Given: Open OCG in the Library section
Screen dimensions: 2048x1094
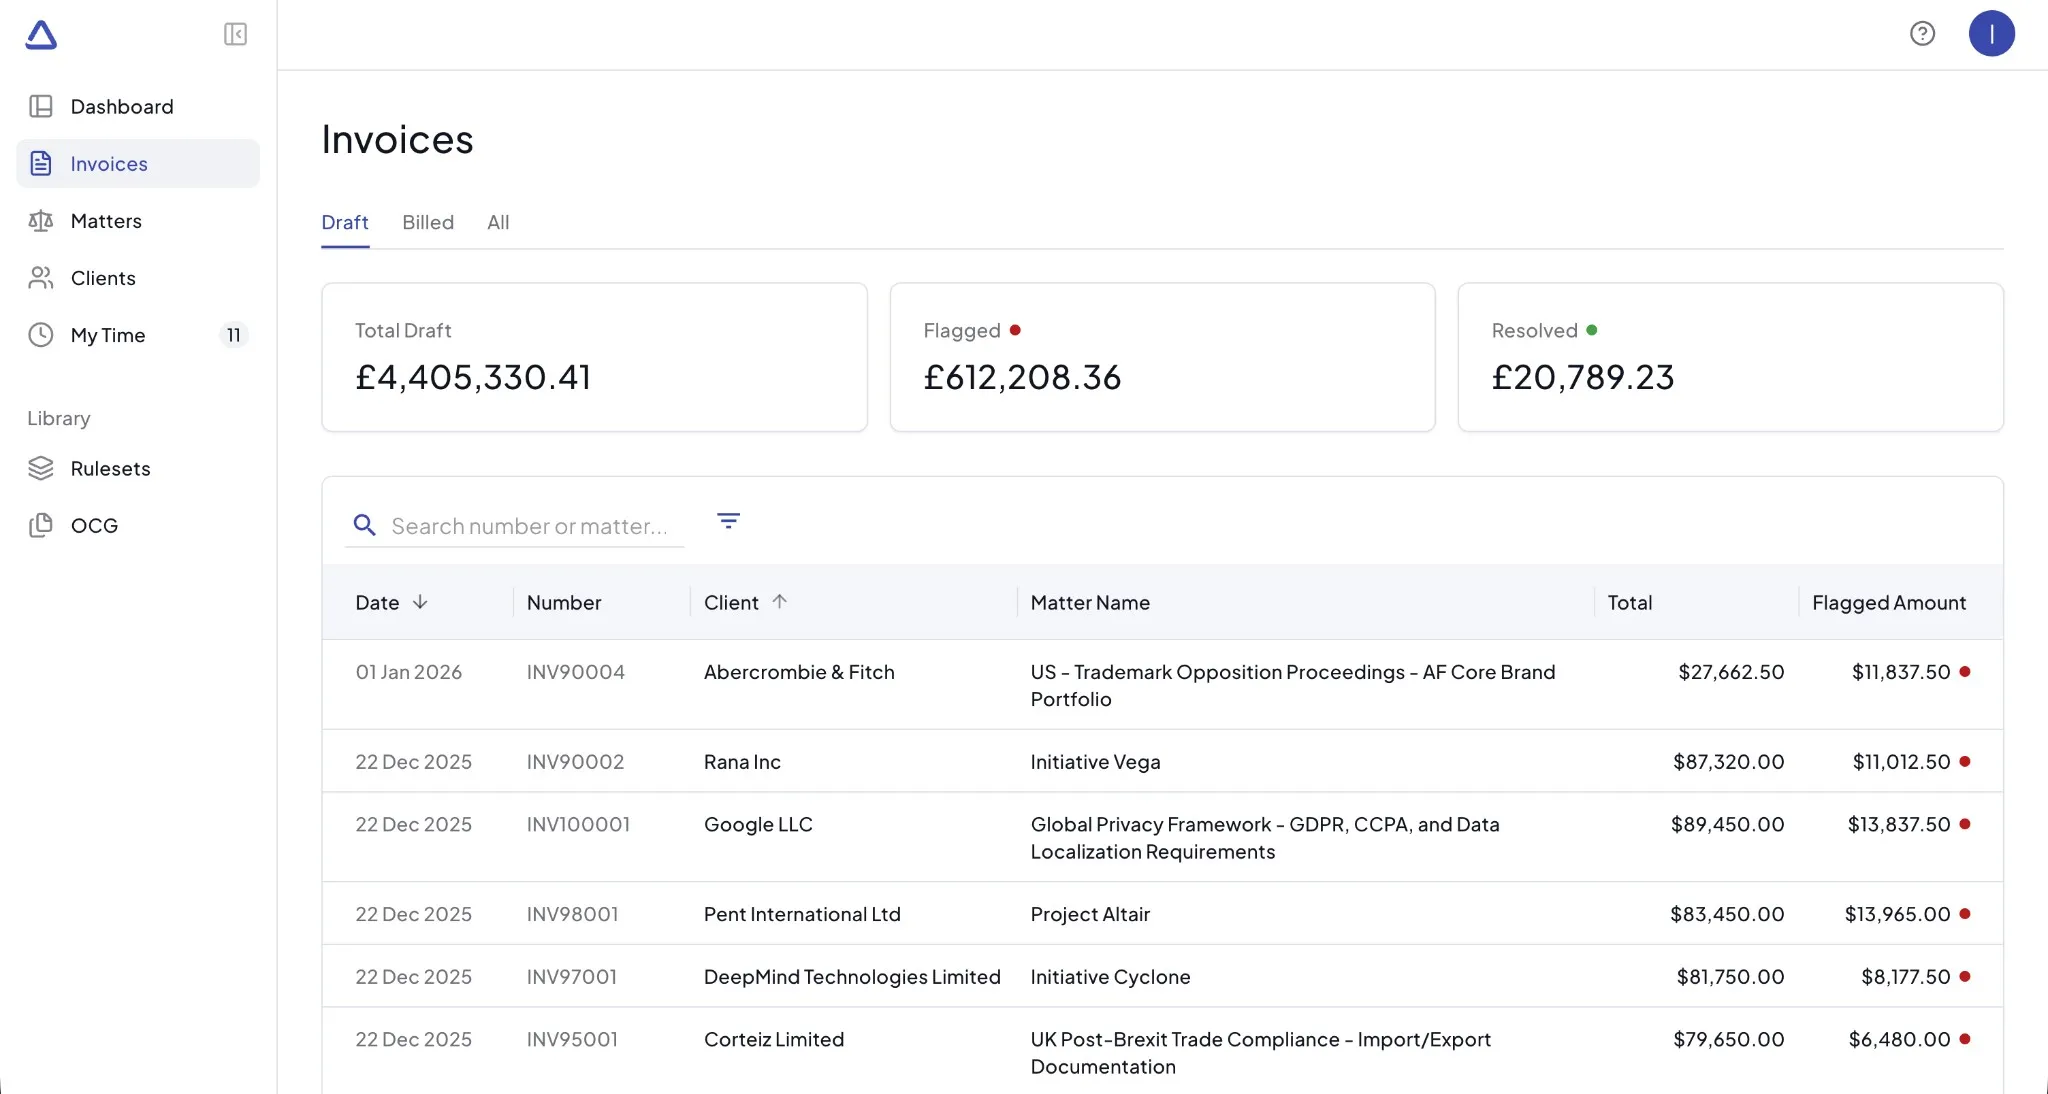Looking at the screenshot, I should coord(138,525).
